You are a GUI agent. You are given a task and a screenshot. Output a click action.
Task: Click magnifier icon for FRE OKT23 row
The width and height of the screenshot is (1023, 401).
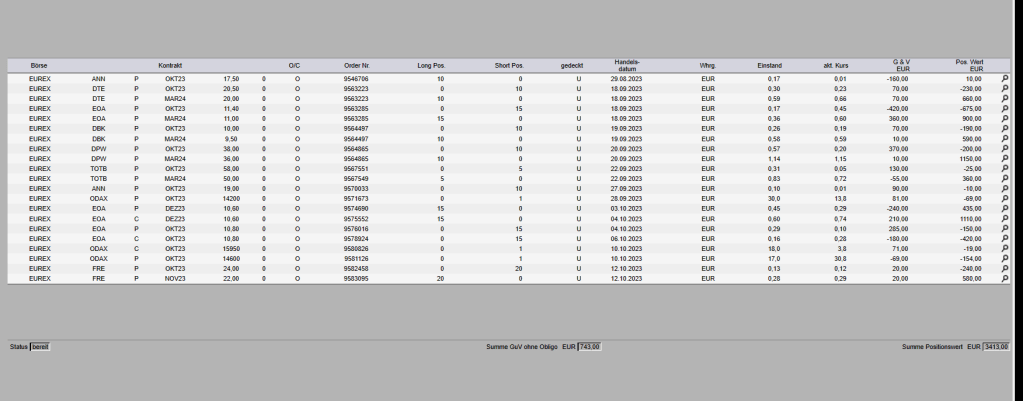coord(1004,268)
